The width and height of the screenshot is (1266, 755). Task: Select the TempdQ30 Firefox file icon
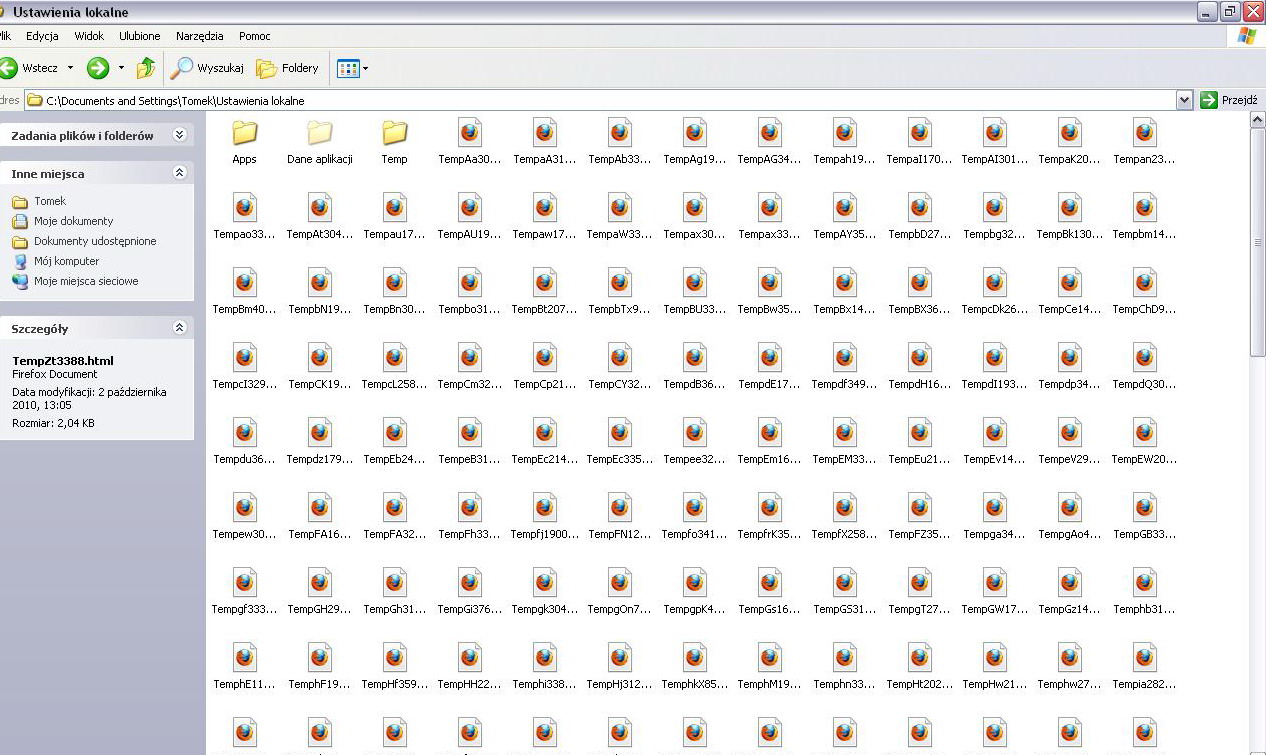point(1145,357)
